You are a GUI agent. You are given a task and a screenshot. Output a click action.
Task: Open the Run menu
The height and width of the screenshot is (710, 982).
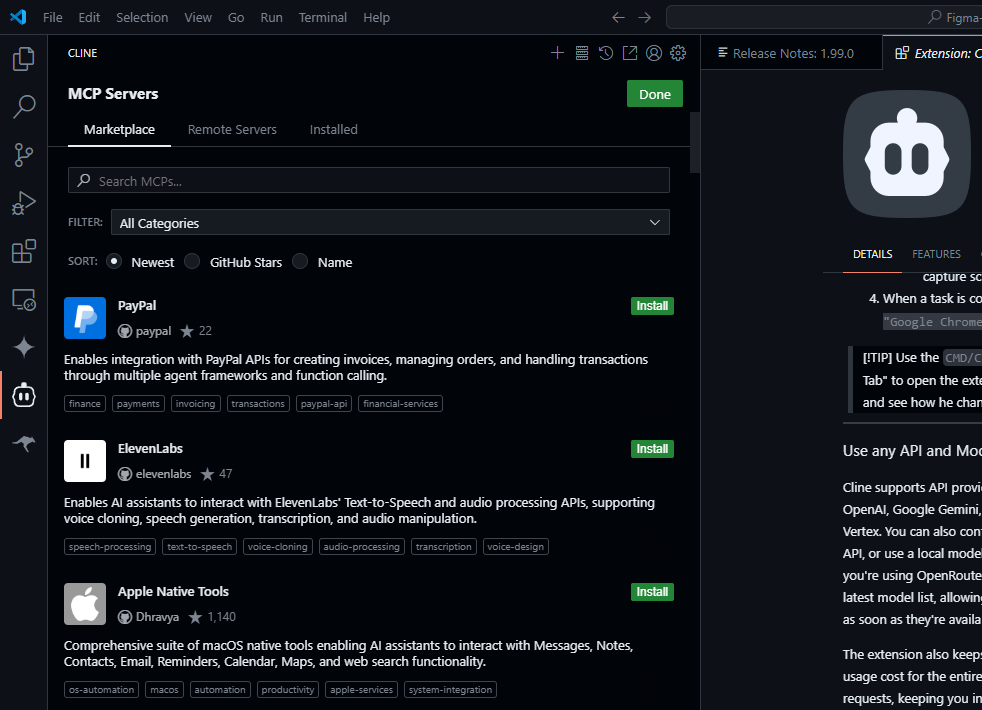pyautogui.click(x=271, y=18)
